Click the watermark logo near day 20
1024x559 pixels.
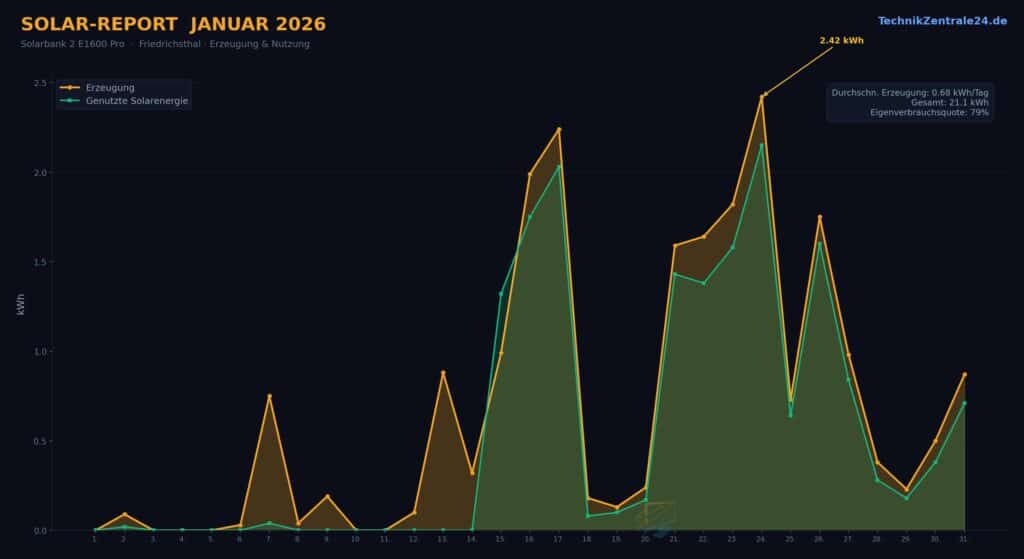click(x=658, y=518)
